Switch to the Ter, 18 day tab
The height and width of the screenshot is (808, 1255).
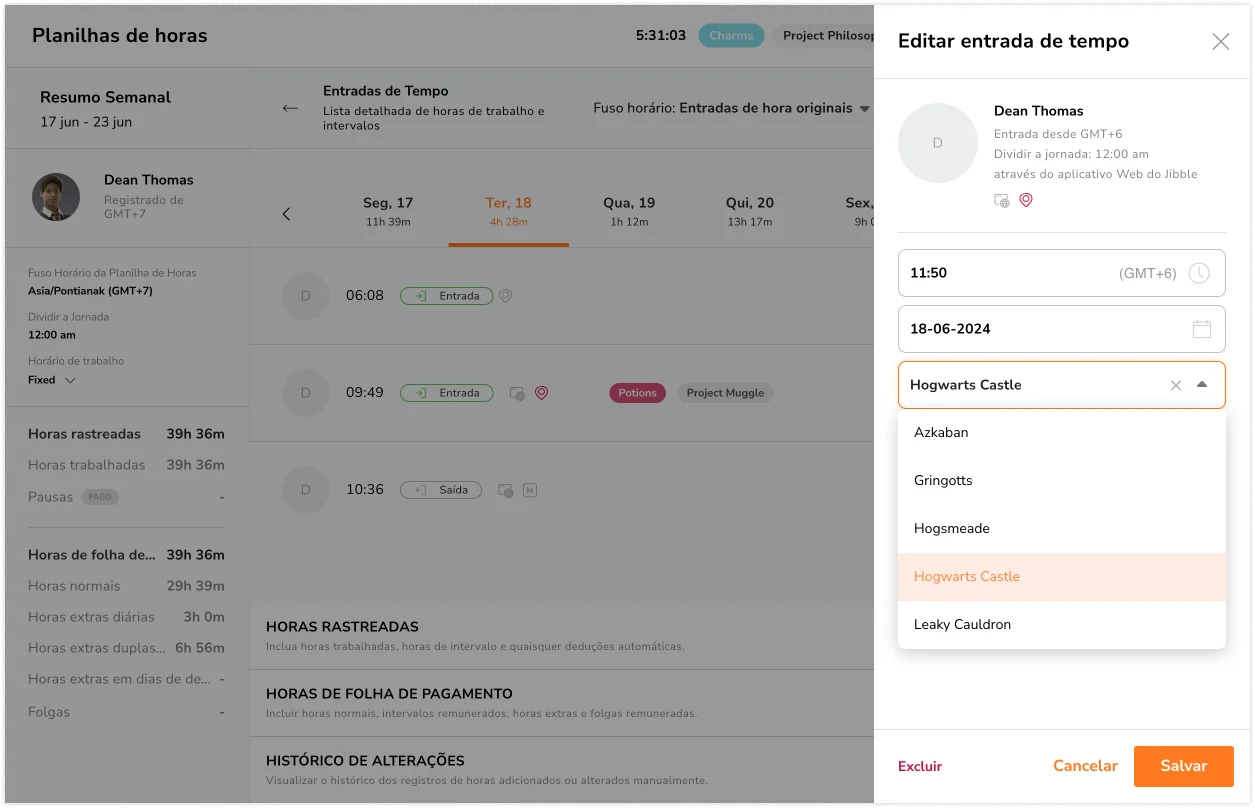[x=509, y=212]
